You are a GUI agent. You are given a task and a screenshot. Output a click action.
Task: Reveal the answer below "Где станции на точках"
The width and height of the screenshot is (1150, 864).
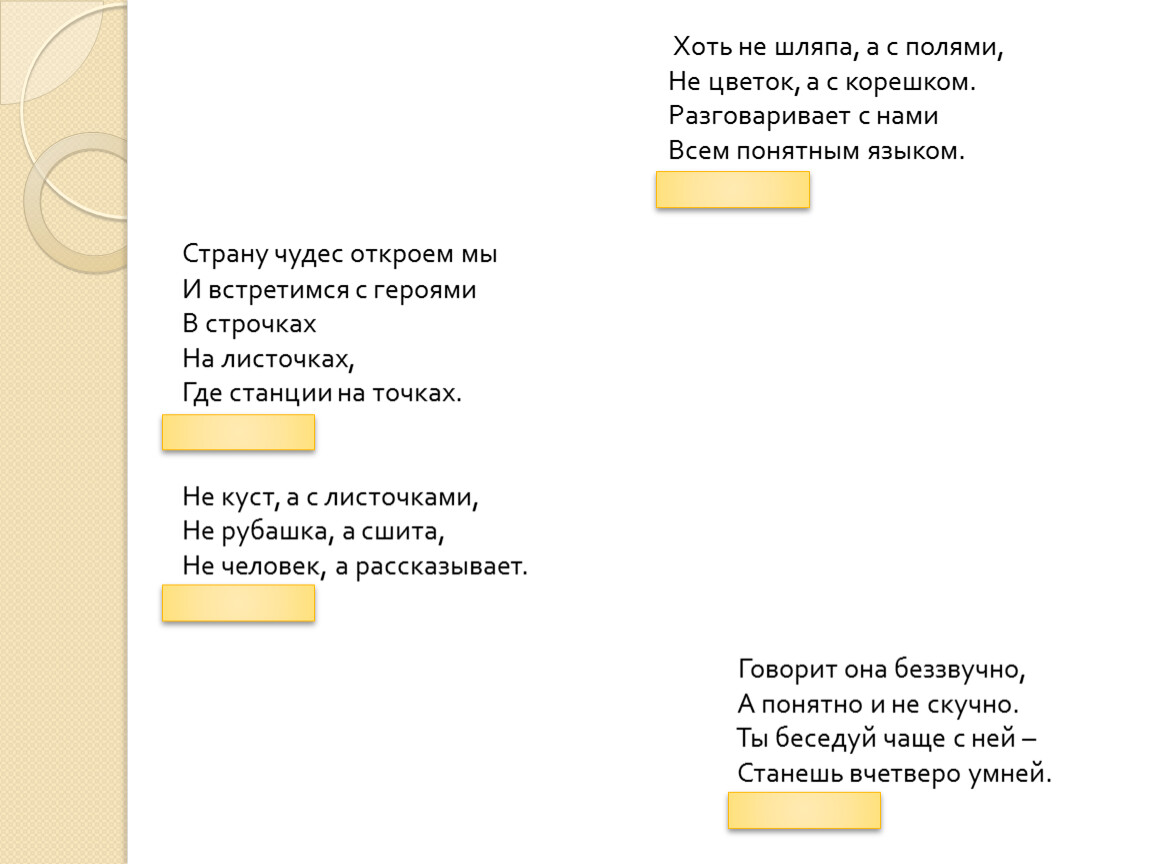(238, 433)
